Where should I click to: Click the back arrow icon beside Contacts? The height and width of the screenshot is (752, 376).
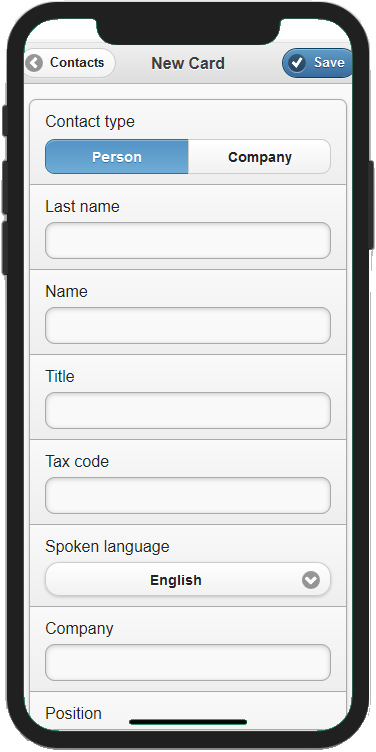(x=34, y=63)
